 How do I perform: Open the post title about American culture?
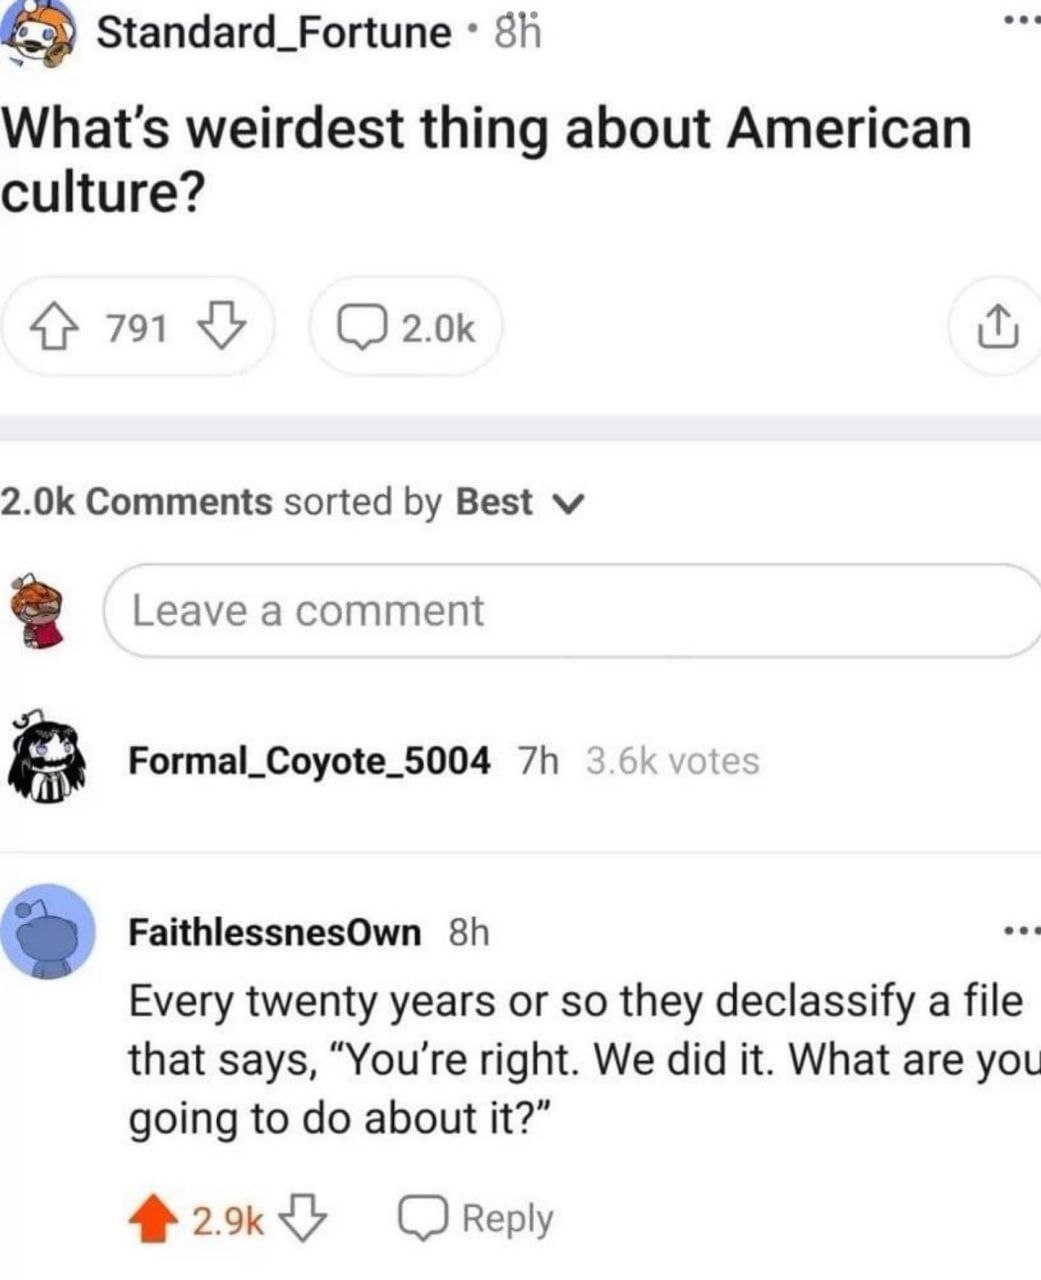486,160
